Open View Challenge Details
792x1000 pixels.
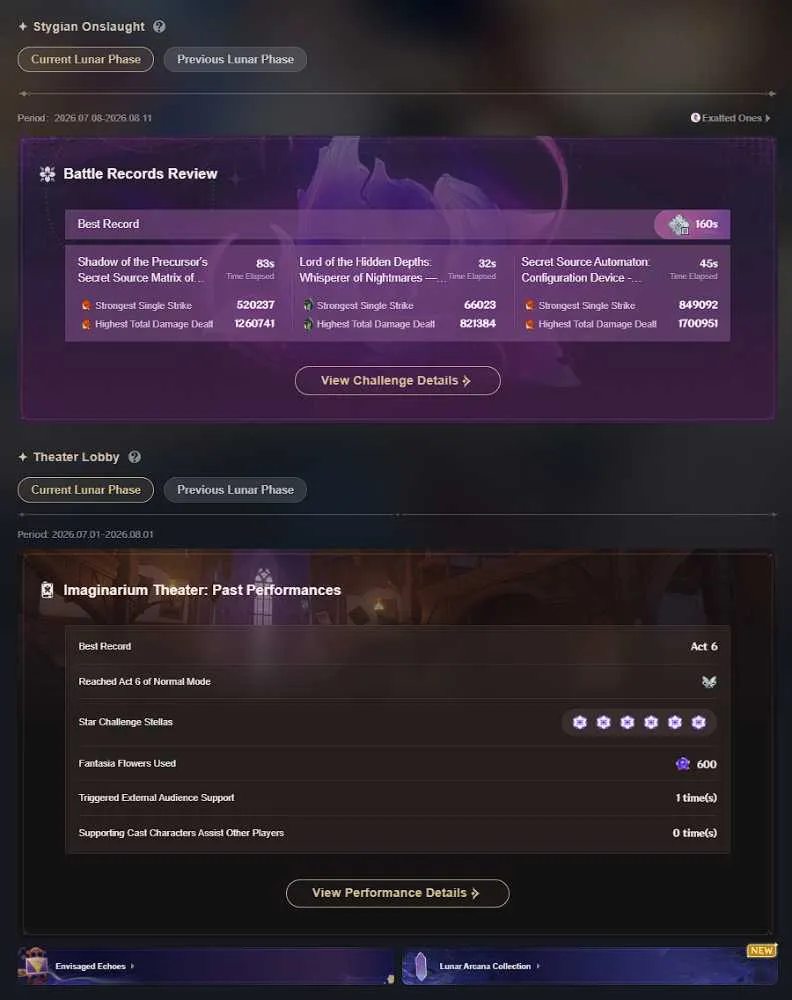397,381
